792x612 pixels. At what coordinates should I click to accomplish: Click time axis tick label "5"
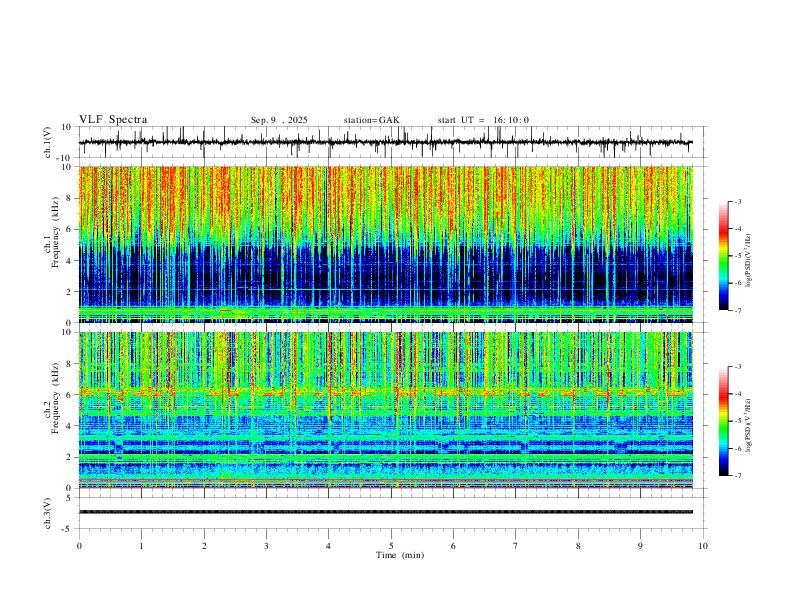click(391, 546)
